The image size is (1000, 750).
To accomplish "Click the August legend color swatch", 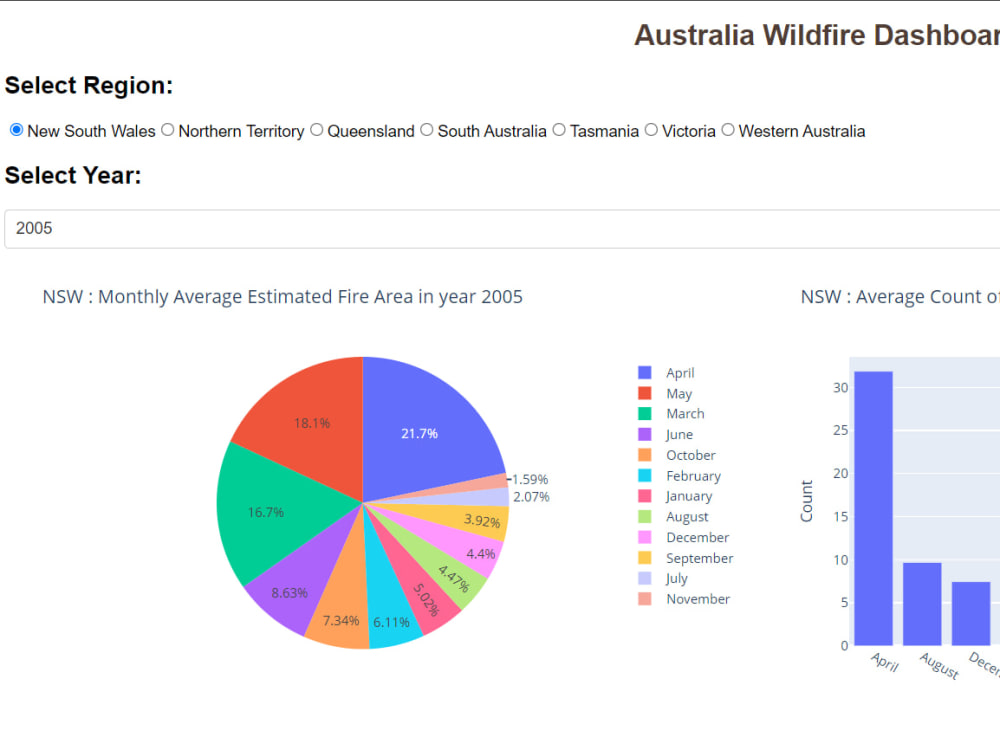I will (645, 517).
